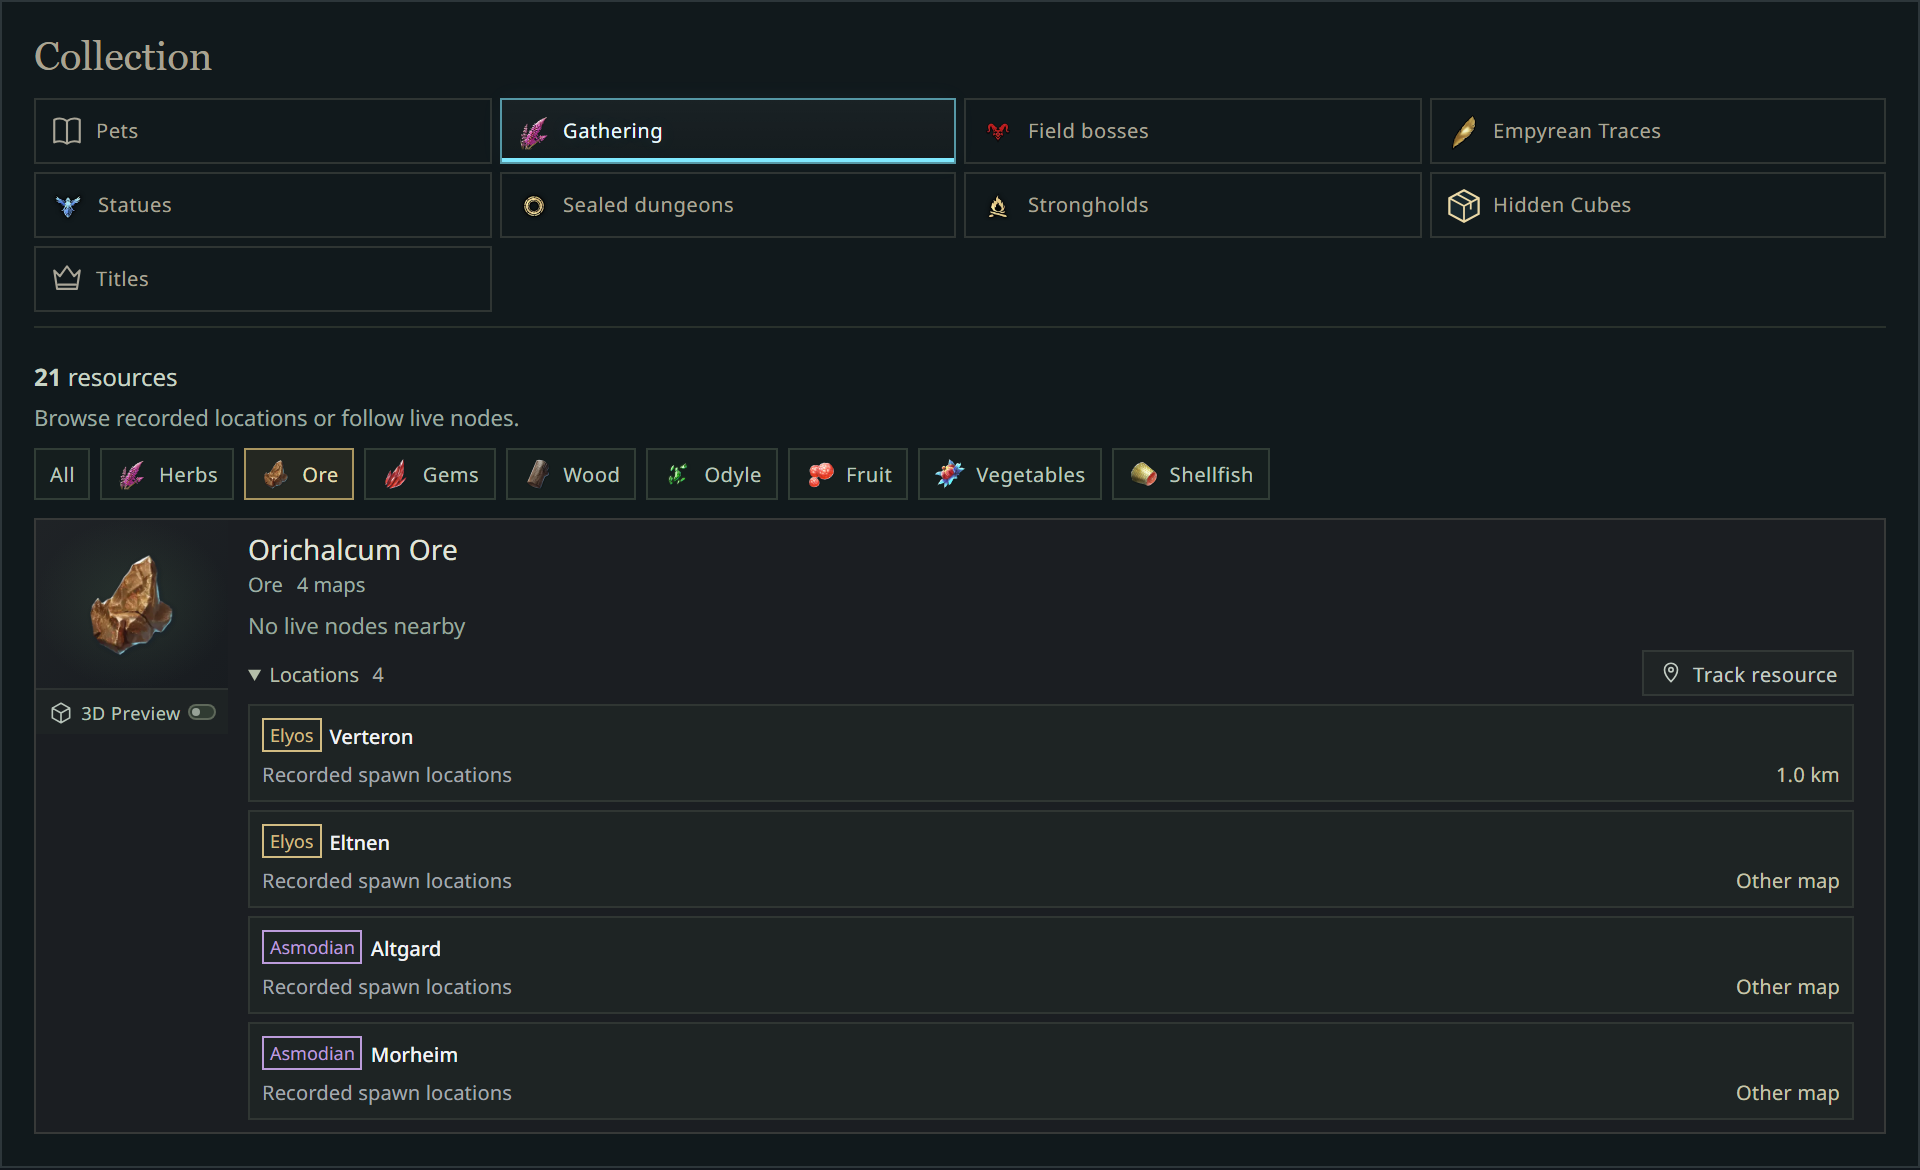
Task: Switch to the Empyrean Traces tab
Action: point(1658,131)
